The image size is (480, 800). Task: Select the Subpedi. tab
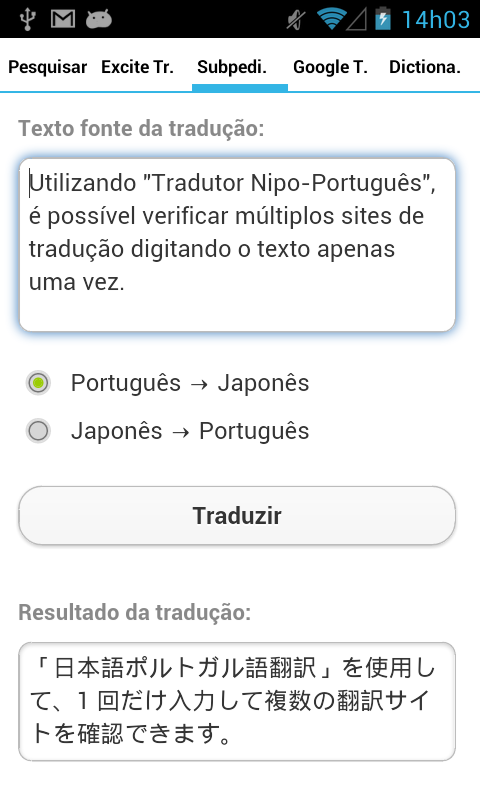(x=232, y=67)
